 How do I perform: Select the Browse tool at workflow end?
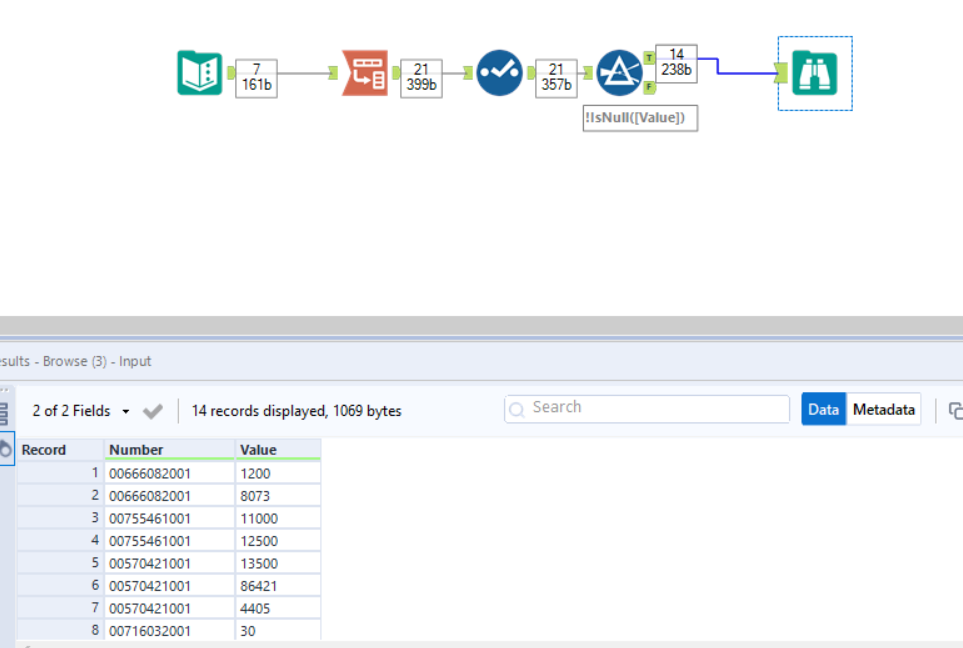point(814,73)
